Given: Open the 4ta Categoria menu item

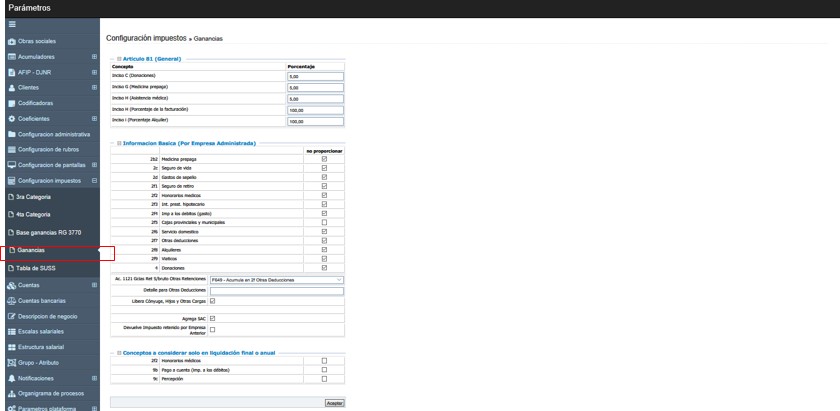Looking at the screenshot, I should pos(33,214).
